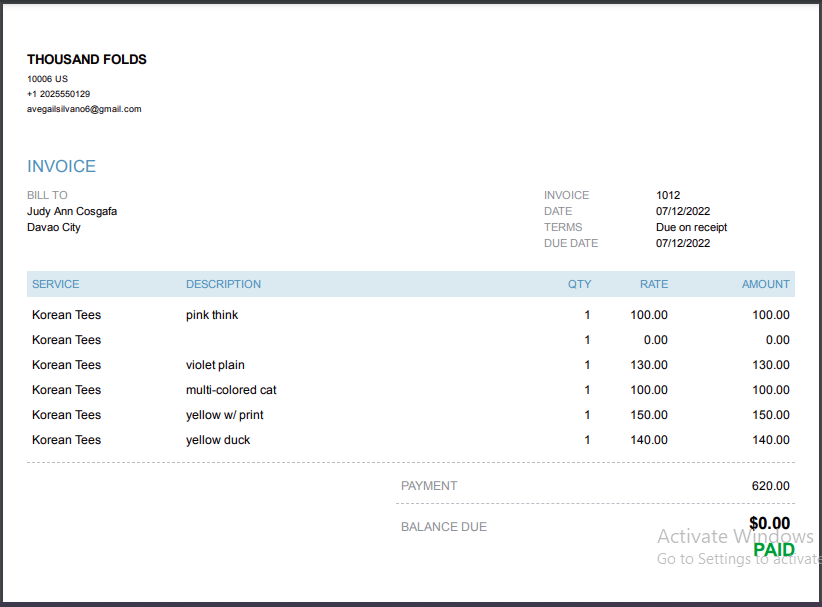Select the pink think description
The image size is (822, 607).
coord(212,315)
